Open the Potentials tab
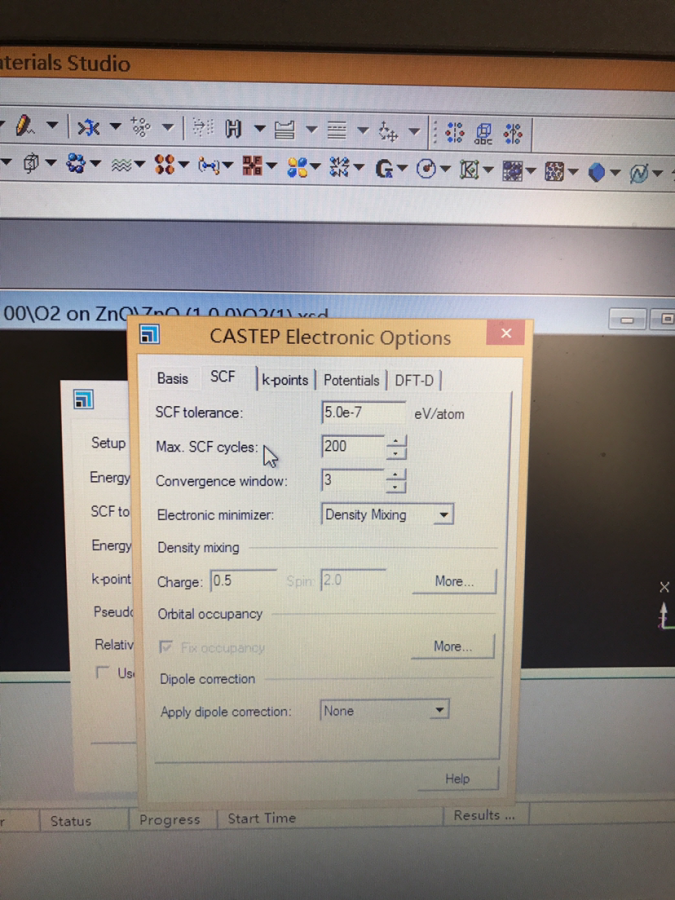The height and width of the screenshot is (900, 675). point(351,381)
